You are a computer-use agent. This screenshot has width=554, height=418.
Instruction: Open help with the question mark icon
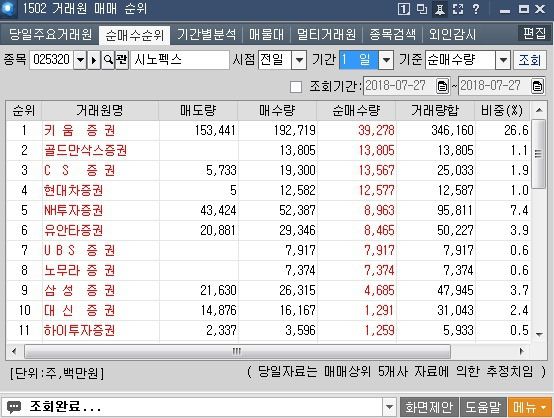click(476, 9)
